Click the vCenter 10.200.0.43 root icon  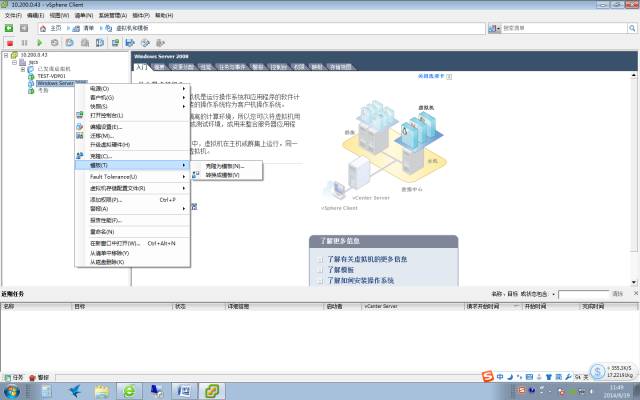tap(15, 55)
